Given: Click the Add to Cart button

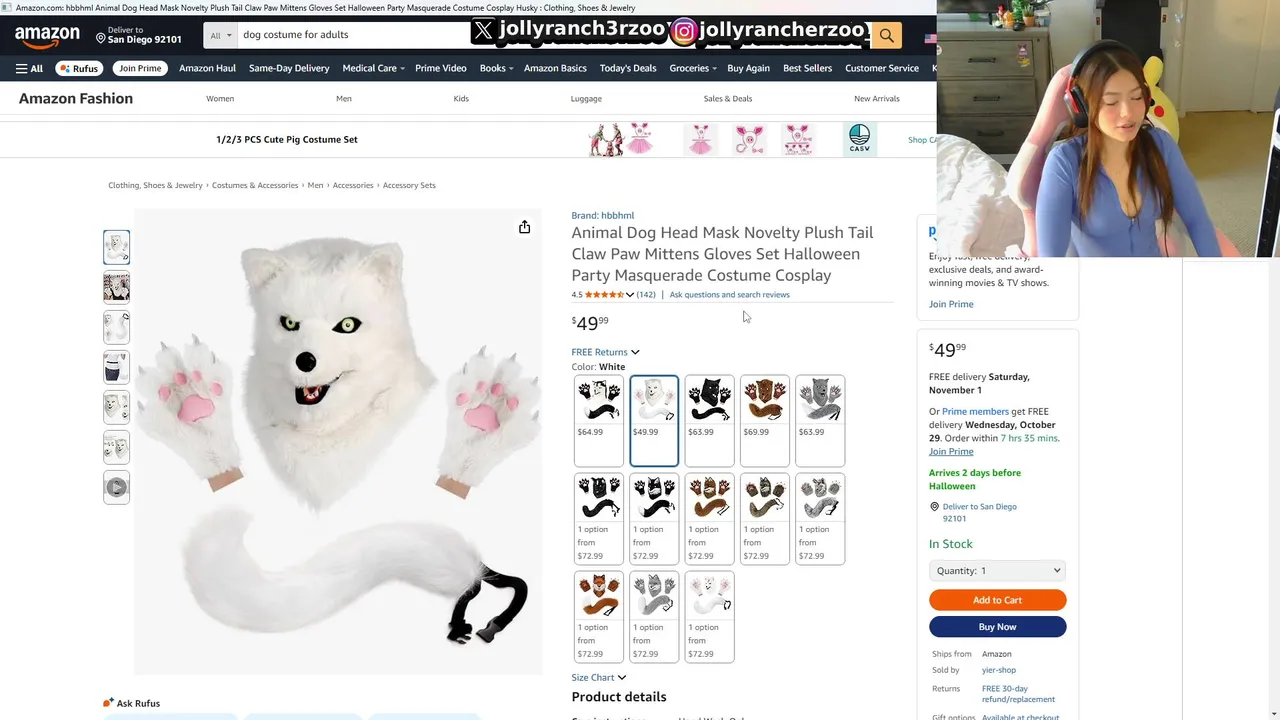Looking at the screenshot, I should click(997, 600).
